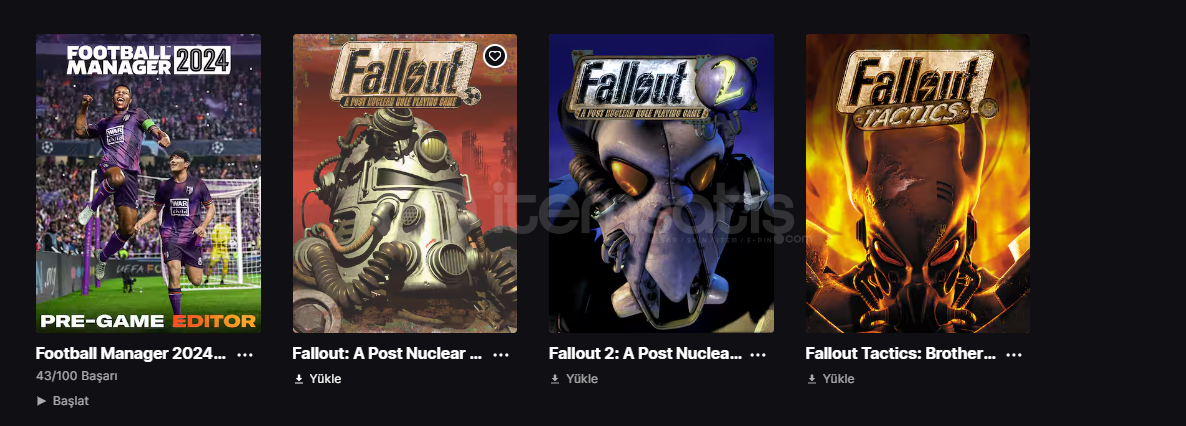
Task: Launch Football Manager 2024 with the Başlat label
Action: point(70,401)
